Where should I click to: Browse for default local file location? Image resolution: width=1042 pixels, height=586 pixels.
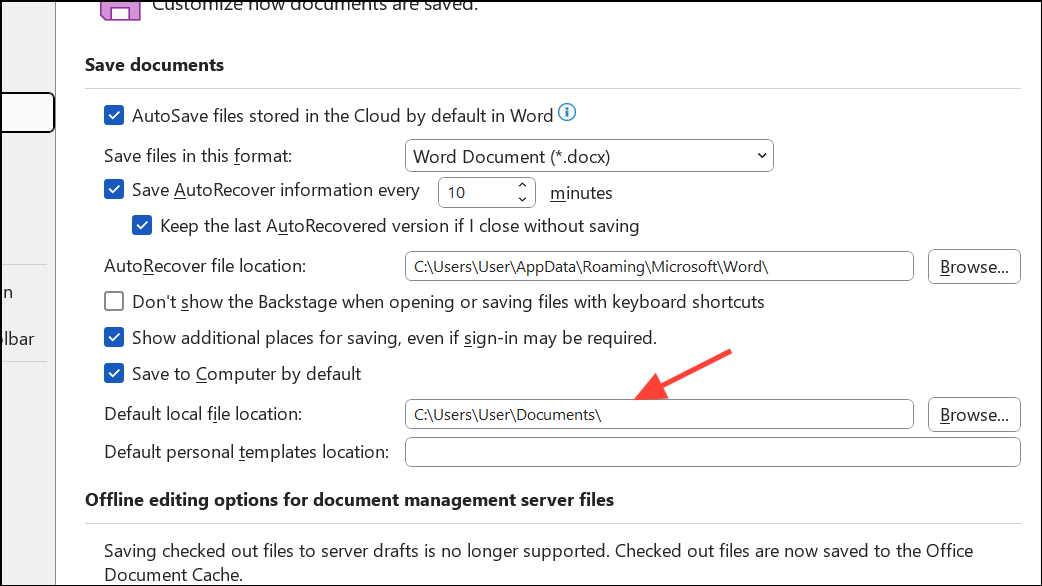click(x=973, y=414)
